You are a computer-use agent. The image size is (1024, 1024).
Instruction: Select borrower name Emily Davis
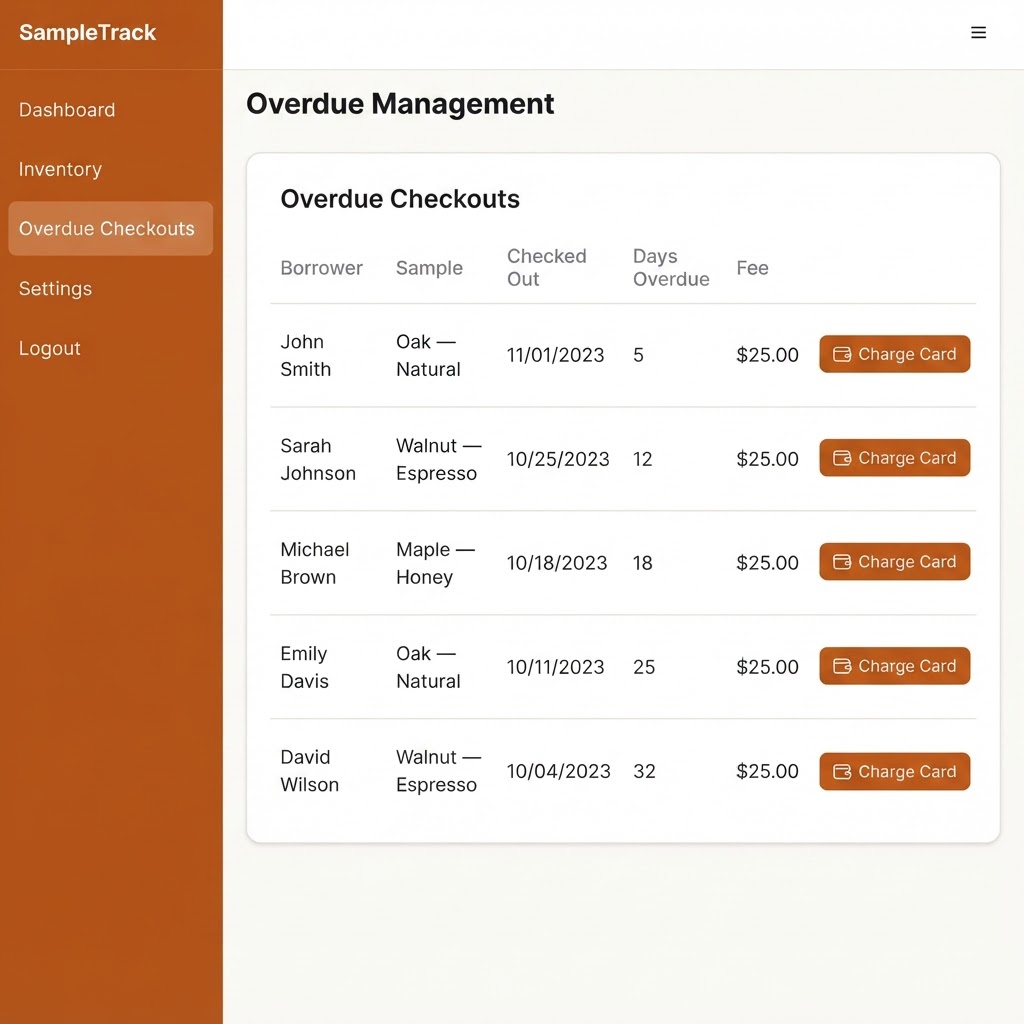pos(304,667)
